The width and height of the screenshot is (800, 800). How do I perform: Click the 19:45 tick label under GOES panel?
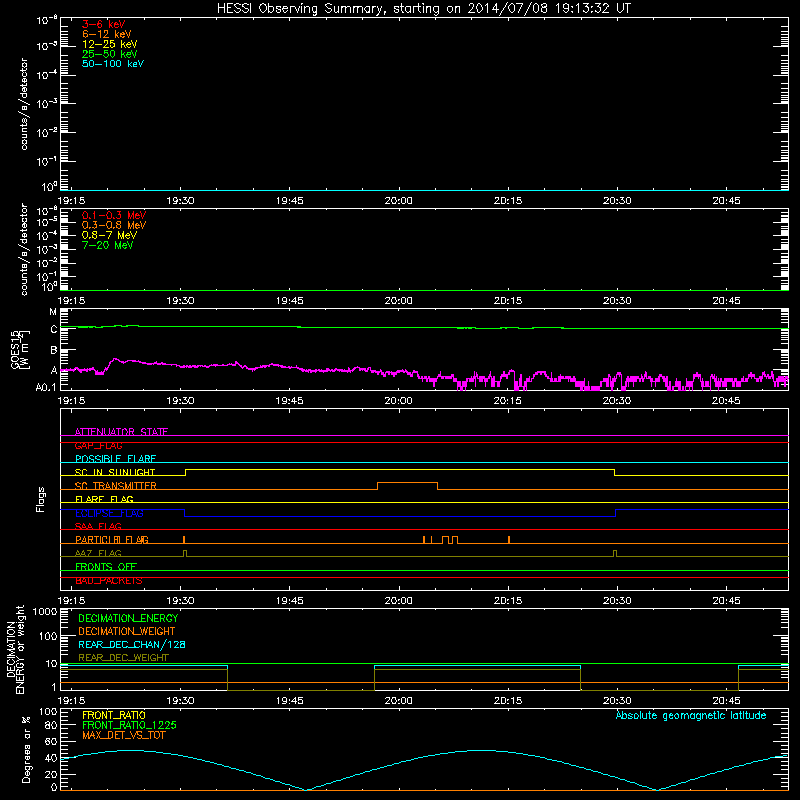click(289, 401)
